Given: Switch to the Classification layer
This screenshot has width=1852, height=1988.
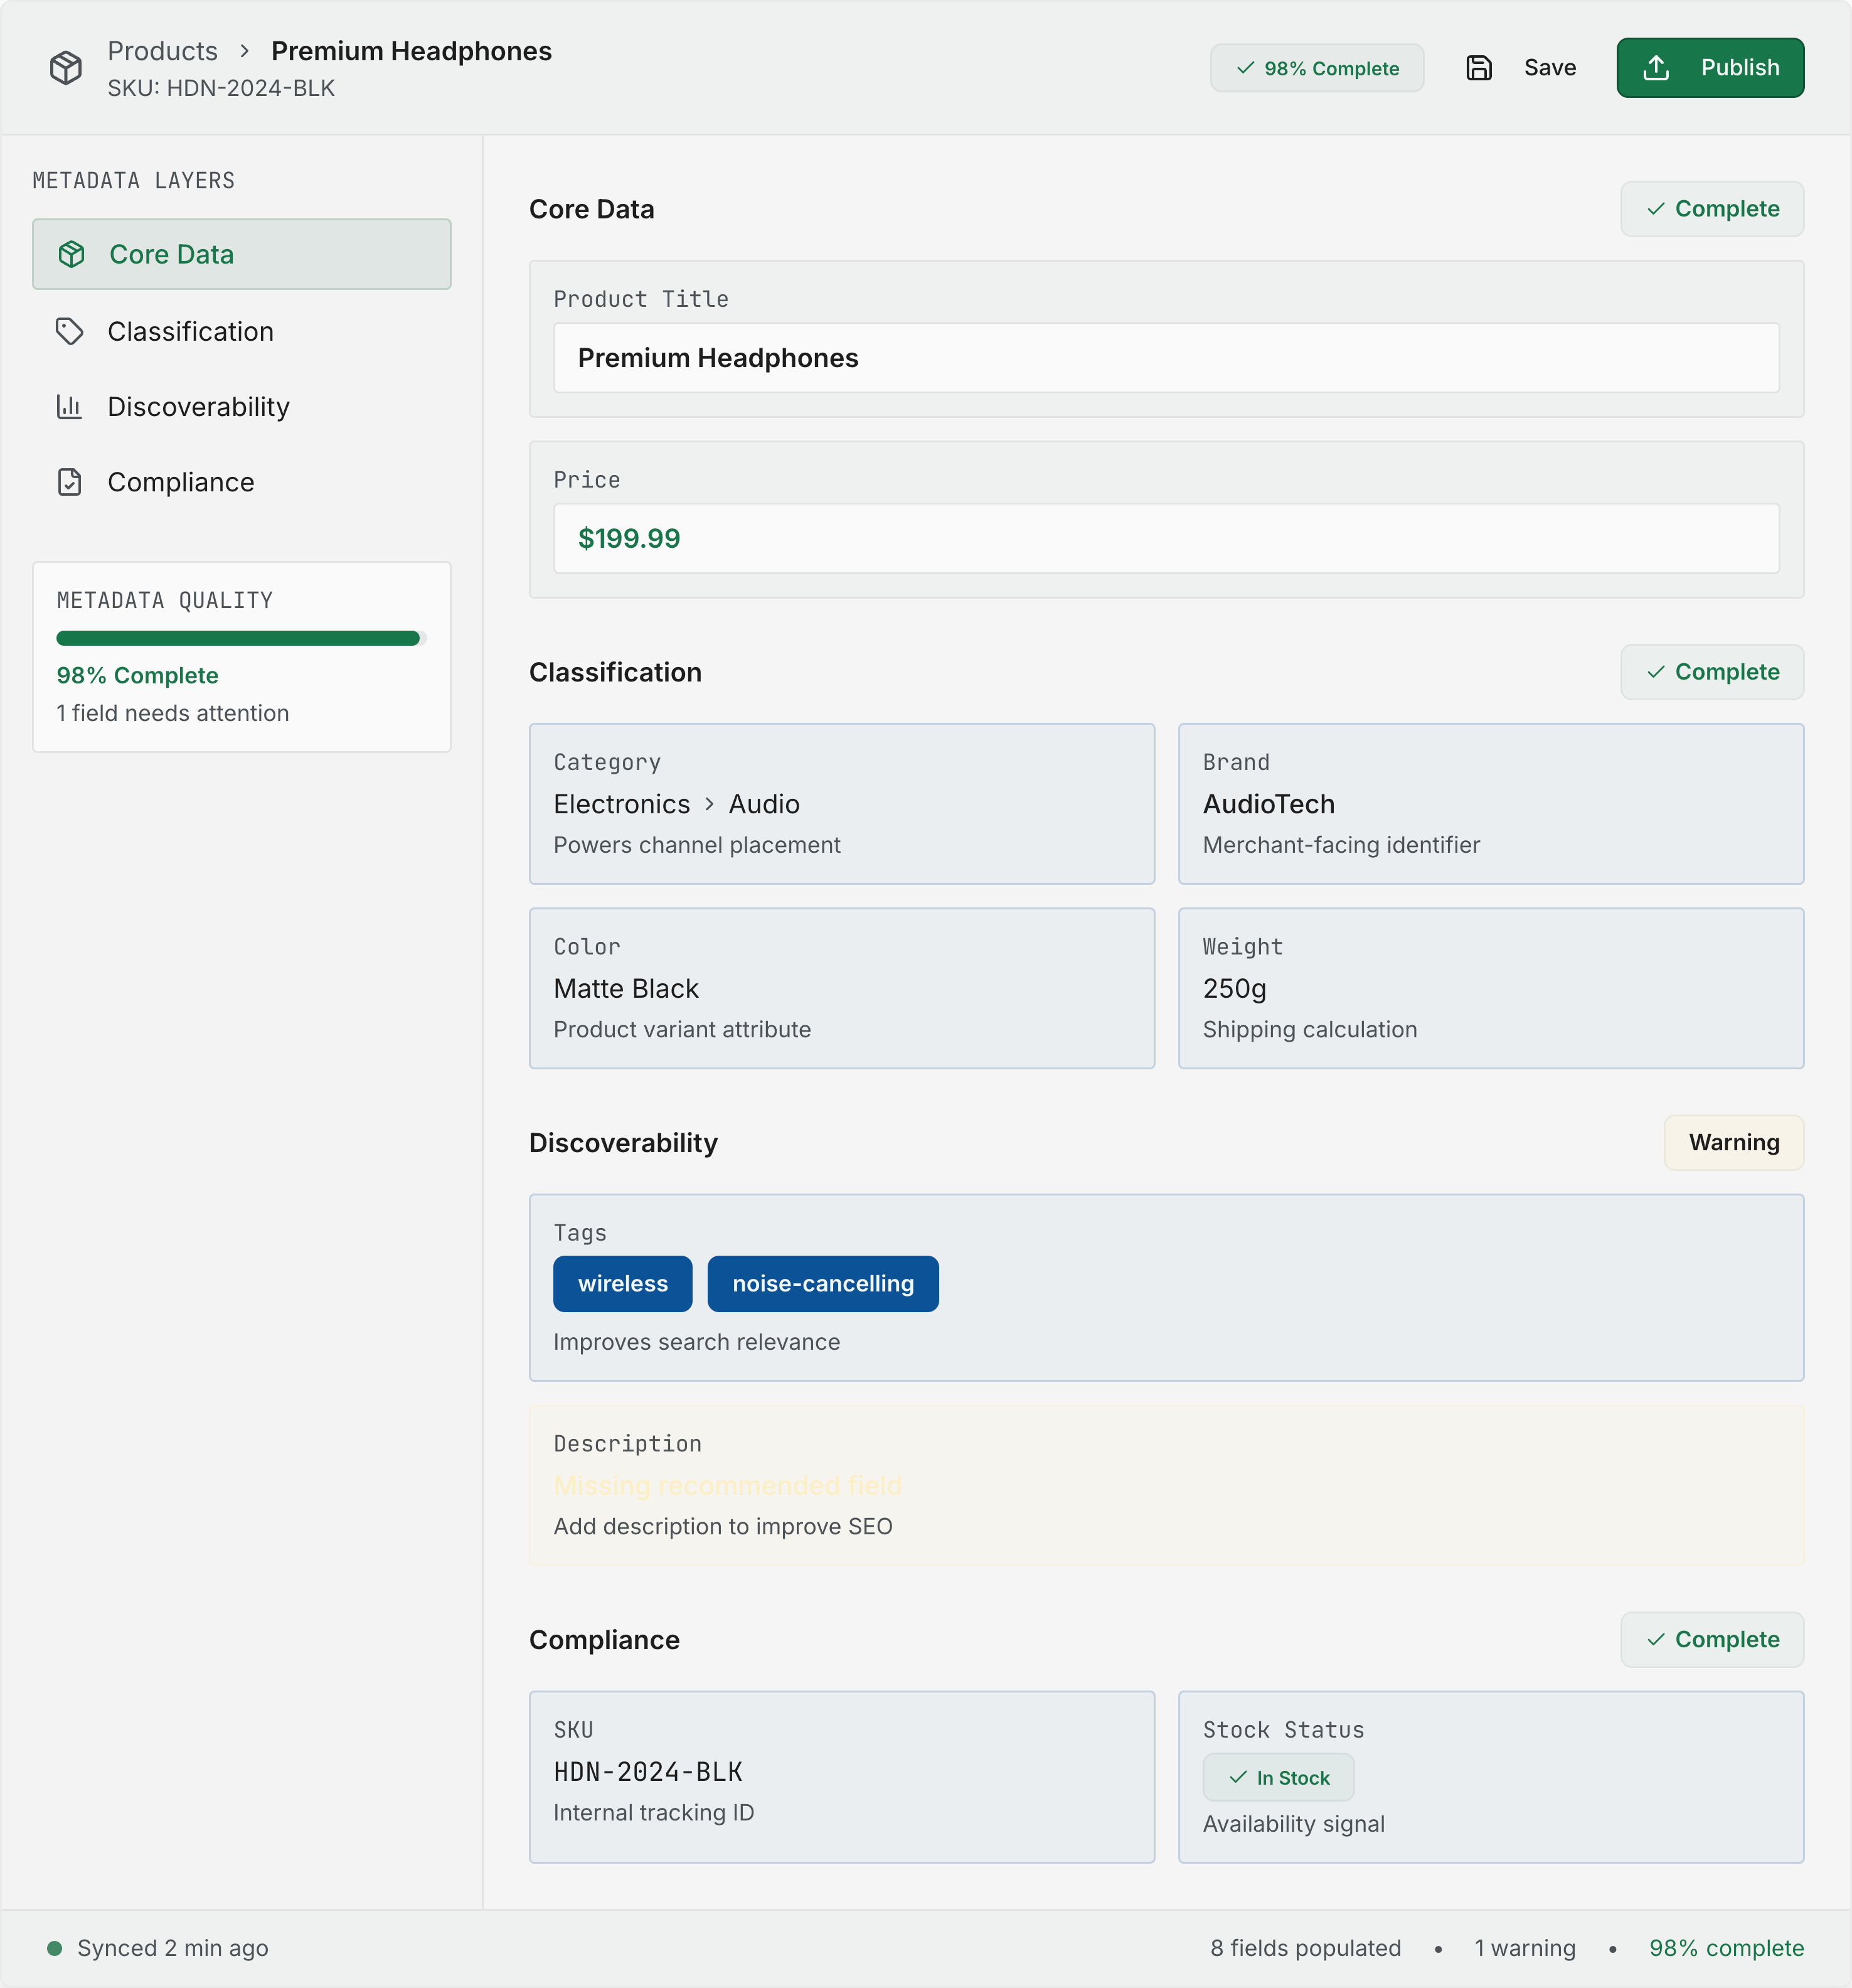Looking at the screenshot, I should coord(190,331).
